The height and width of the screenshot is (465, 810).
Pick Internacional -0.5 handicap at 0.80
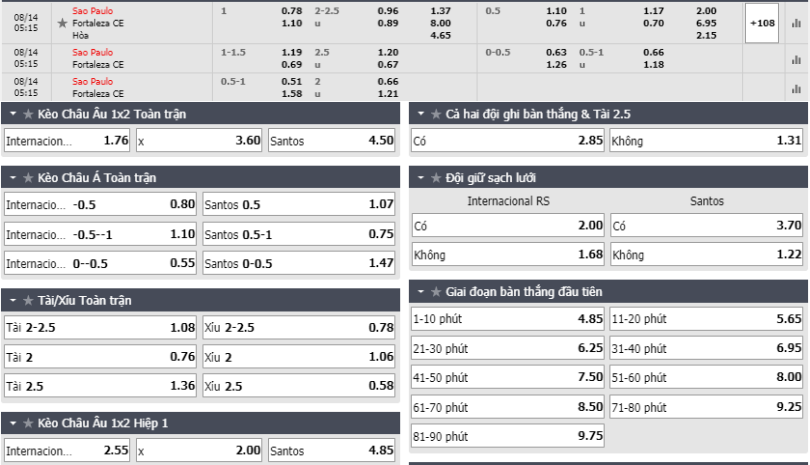pos(100,205)
